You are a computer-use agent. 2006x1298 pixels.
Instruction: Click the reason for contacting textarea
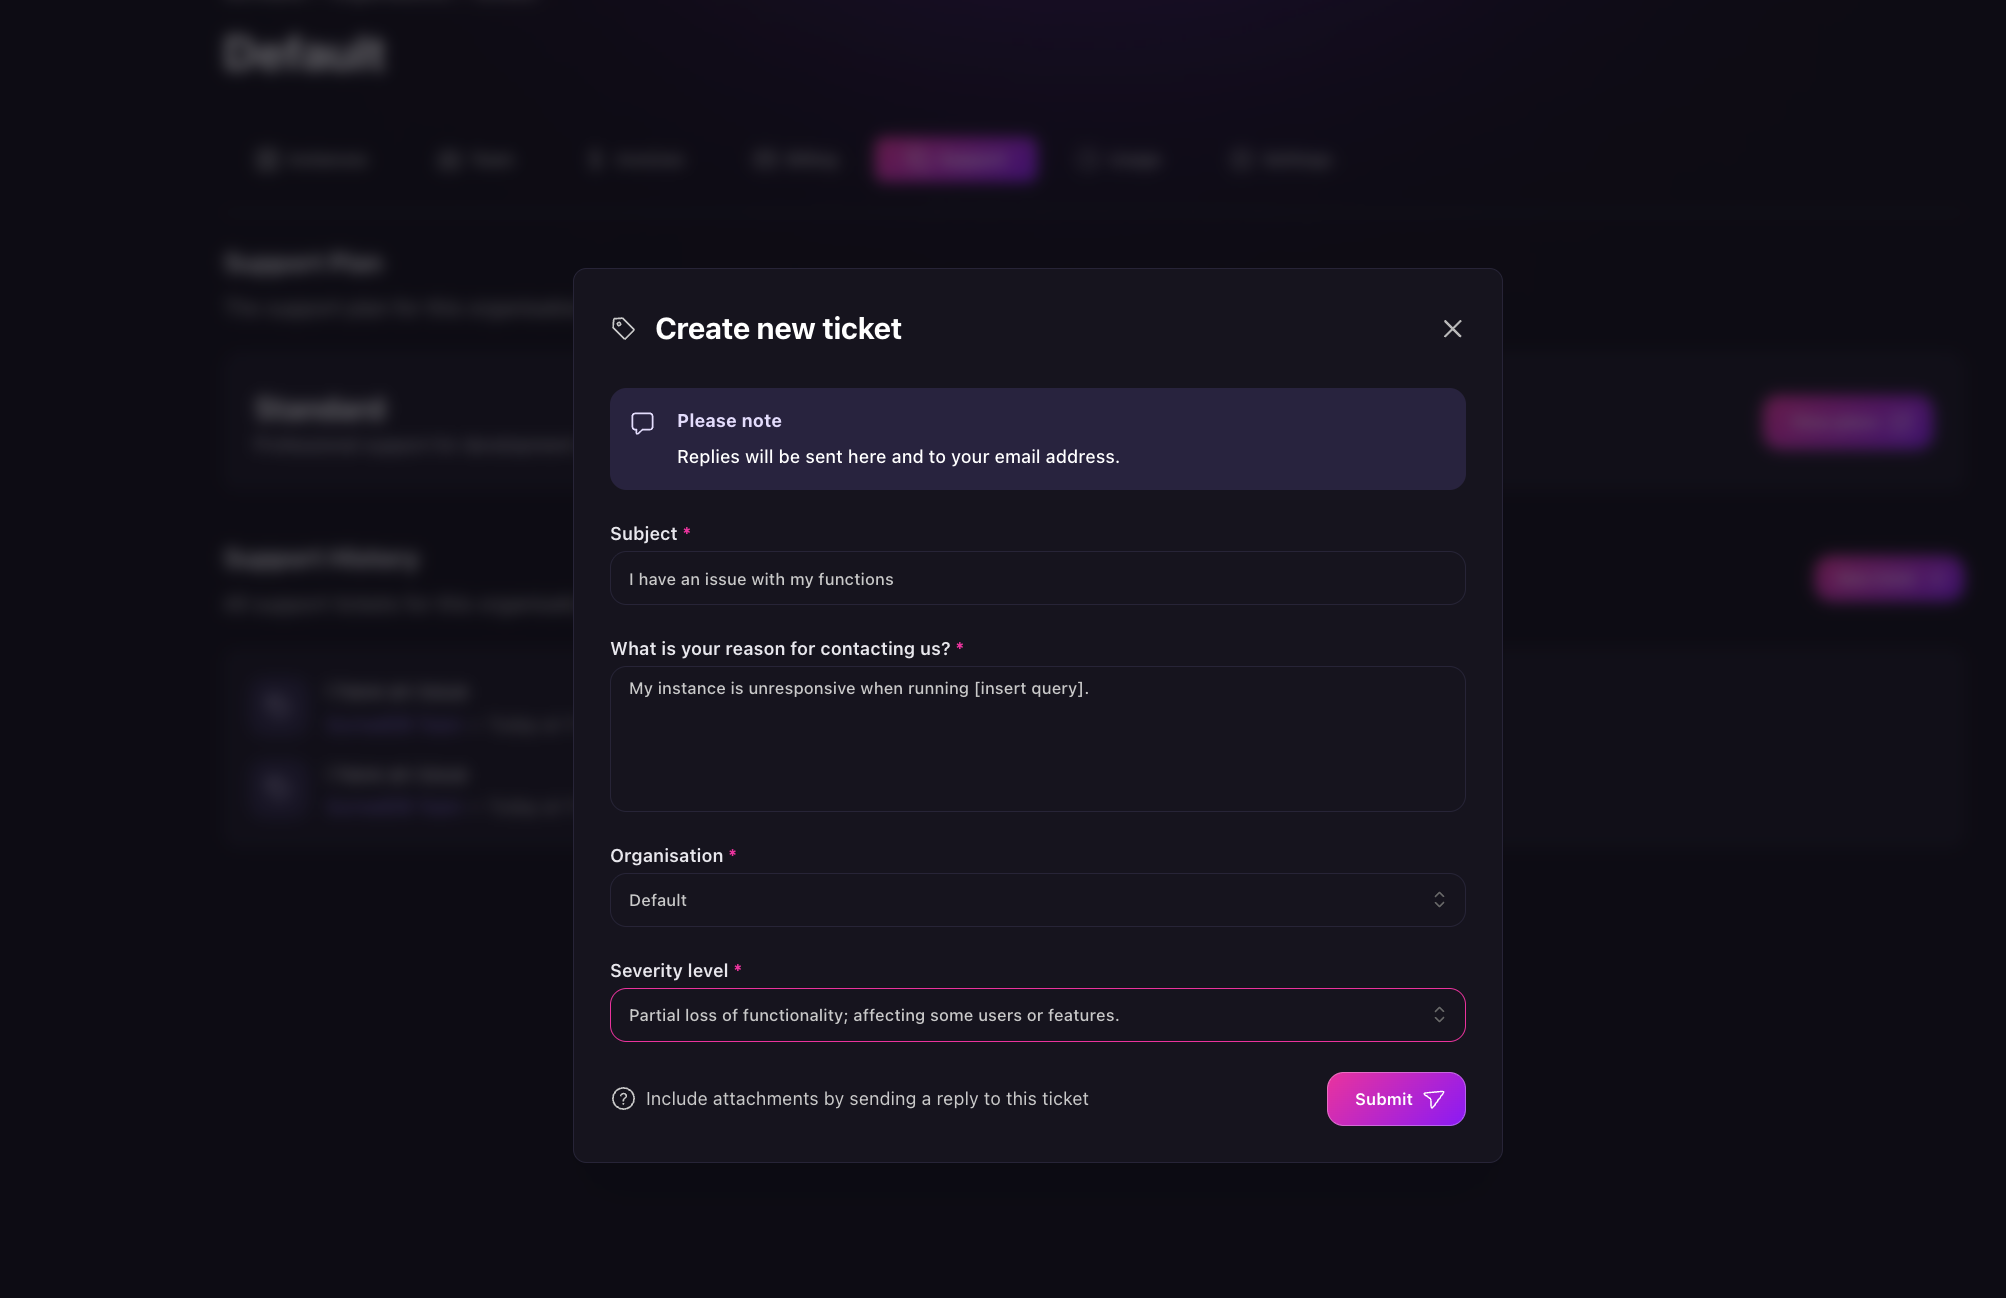[1037, 739]
